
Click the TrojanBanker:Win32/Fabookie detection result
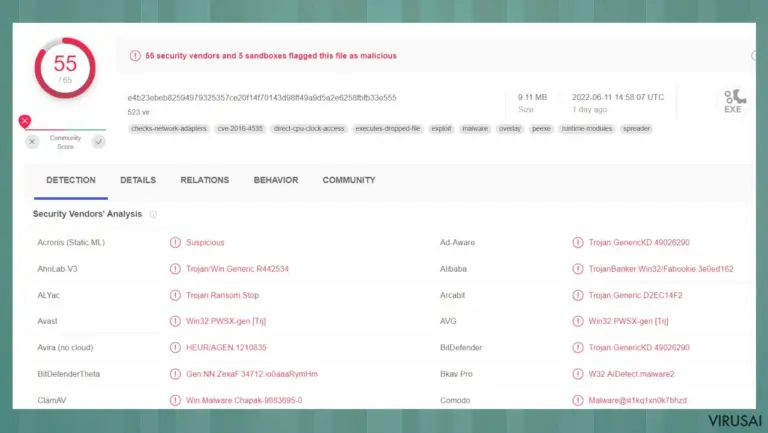click(x=661, y=269)
